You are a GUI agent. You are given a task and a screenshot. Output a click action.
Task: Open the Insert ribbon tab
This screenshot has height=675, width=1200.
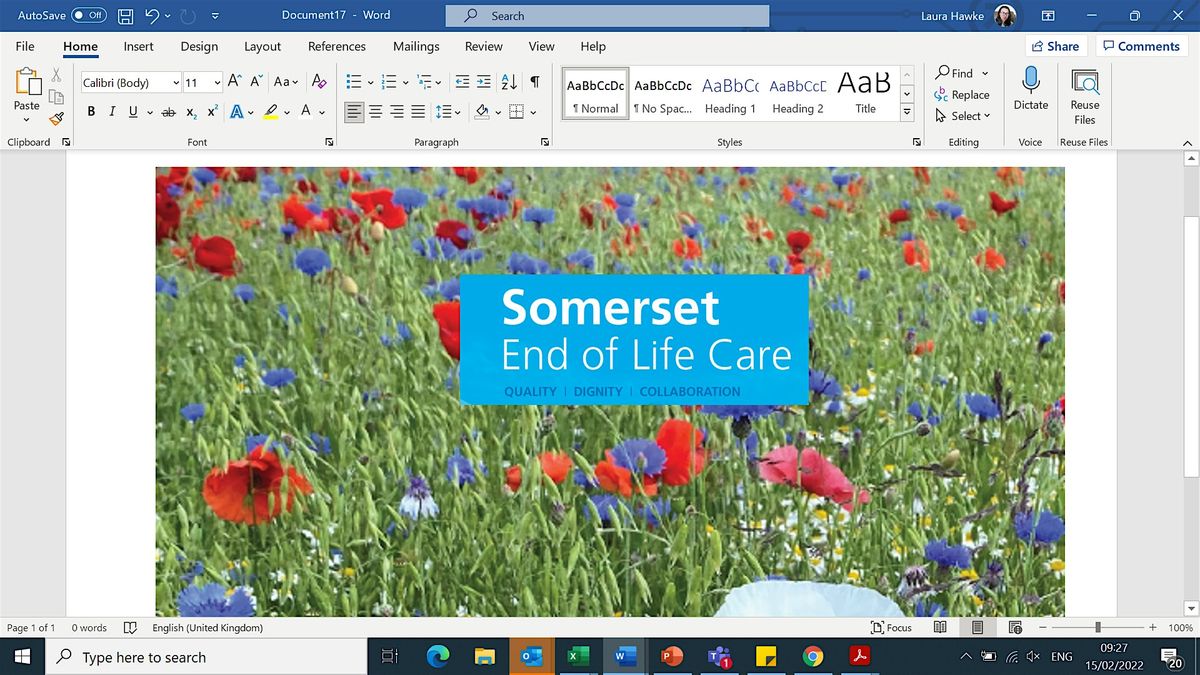138,46
